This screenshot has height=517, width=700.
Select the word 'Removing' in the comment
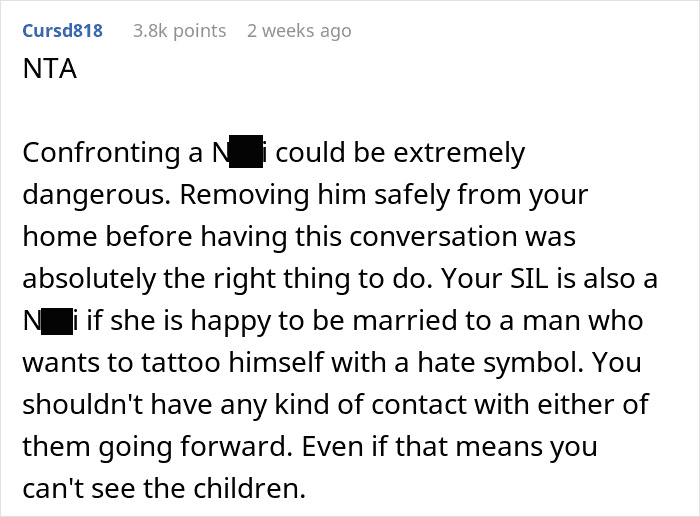click(x=244, y=195)
